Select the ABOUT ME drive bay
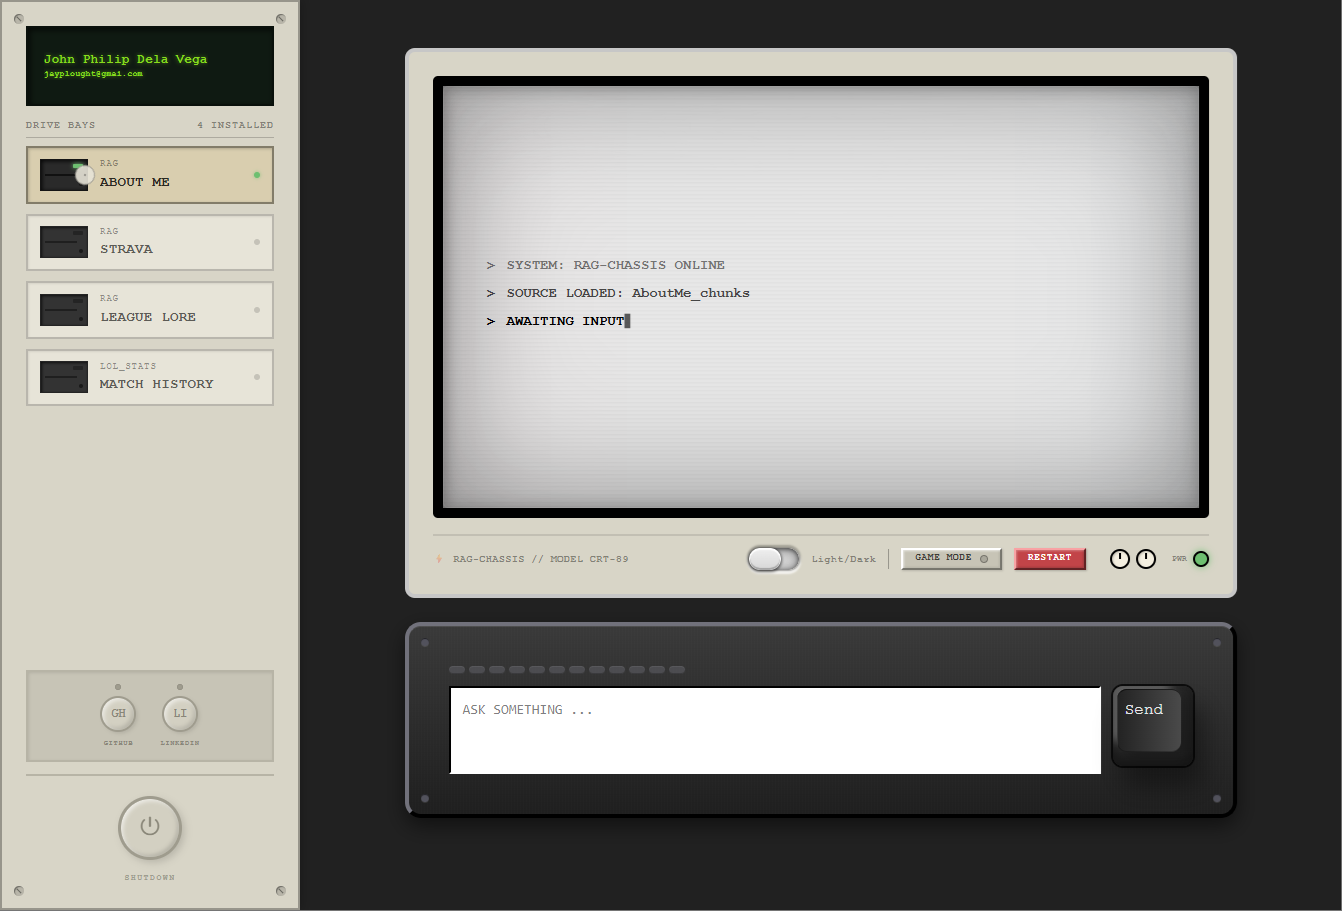The image size is (1342, 911). click(x=150, y=175)
